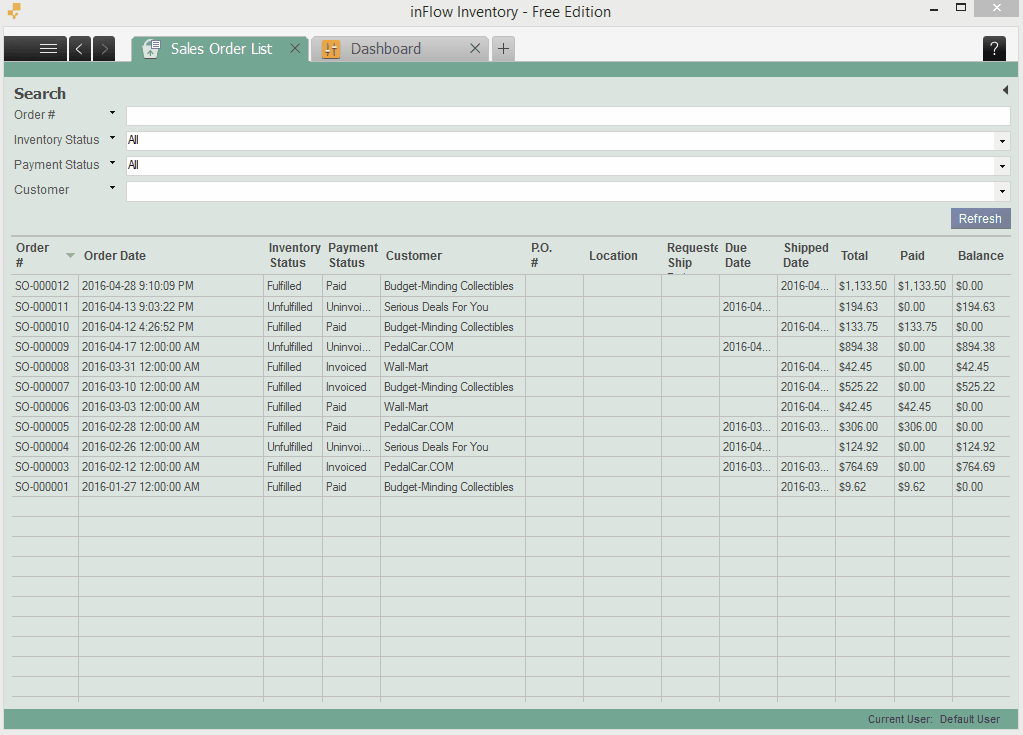
Task: Sort by Inventory Status column header
Action: click(294, 255)
